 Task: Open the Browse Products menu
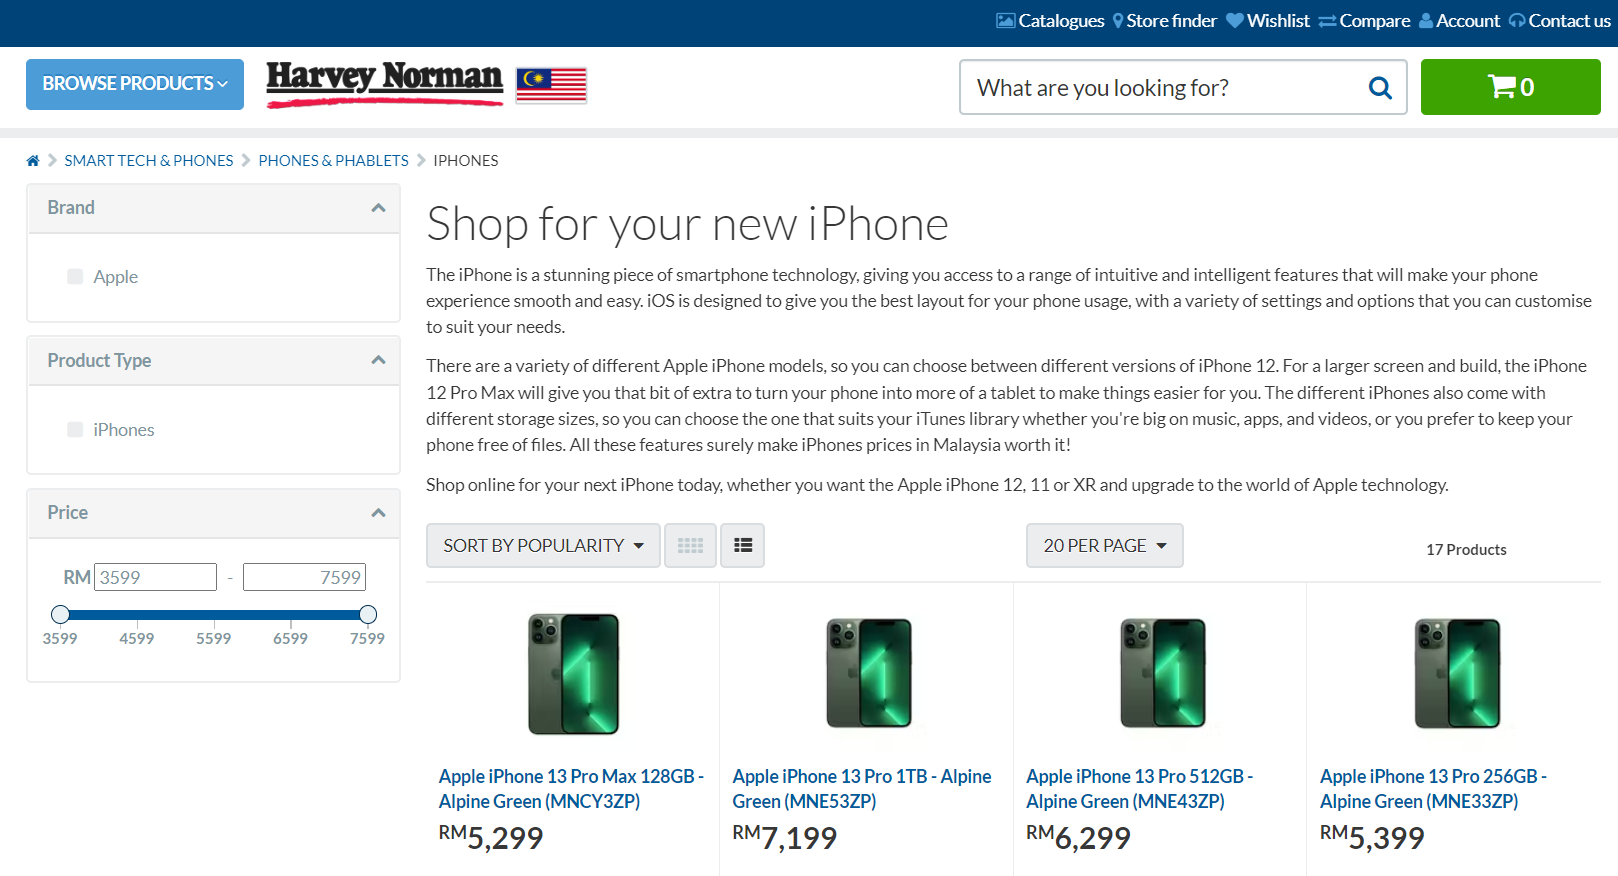[x=135, y=84]
